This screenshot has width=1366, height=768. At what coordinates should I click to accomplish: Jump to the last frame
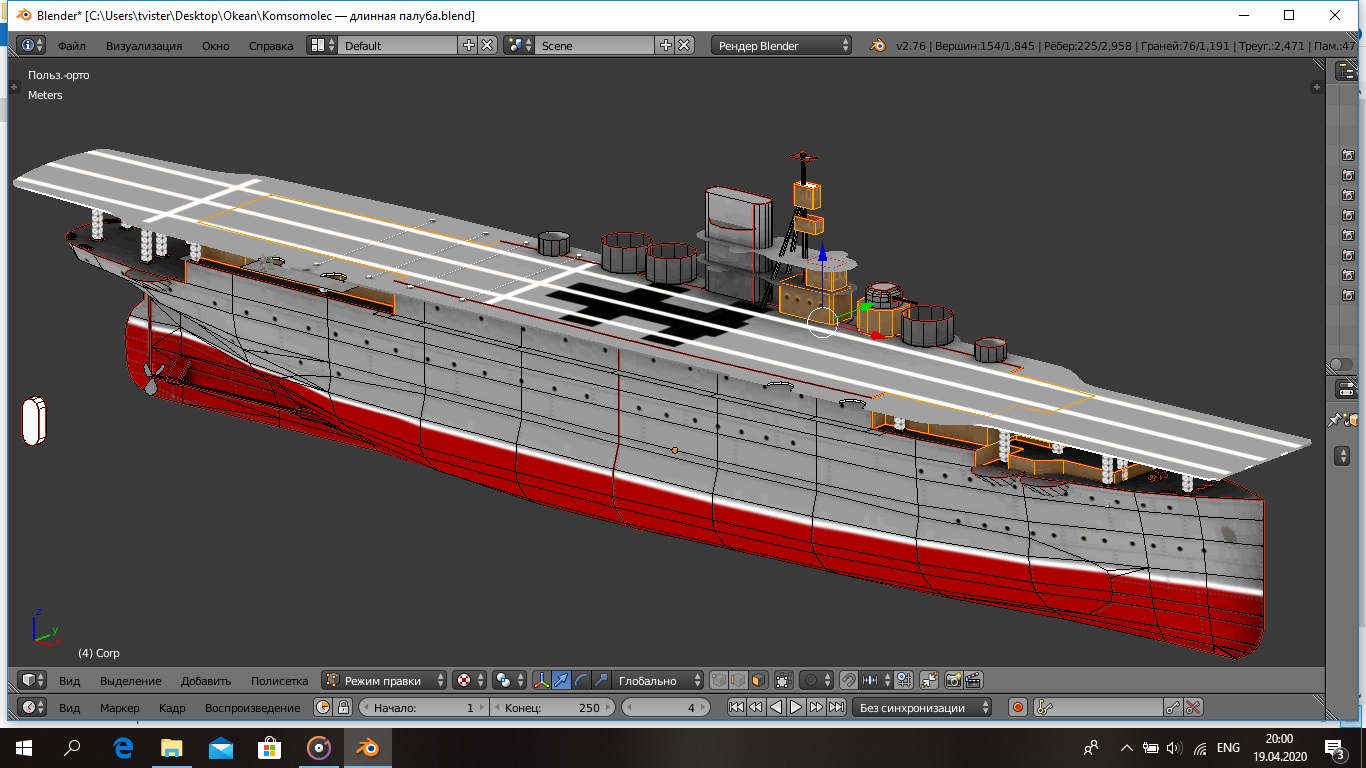coord(836,708)
